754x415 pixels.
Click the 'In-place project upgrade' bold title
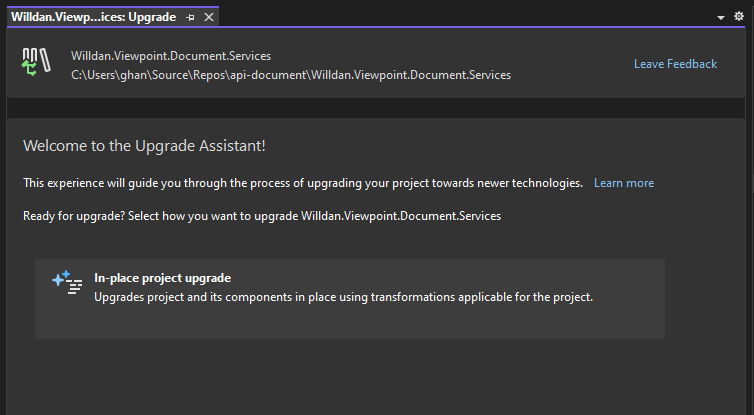point(162,278)
